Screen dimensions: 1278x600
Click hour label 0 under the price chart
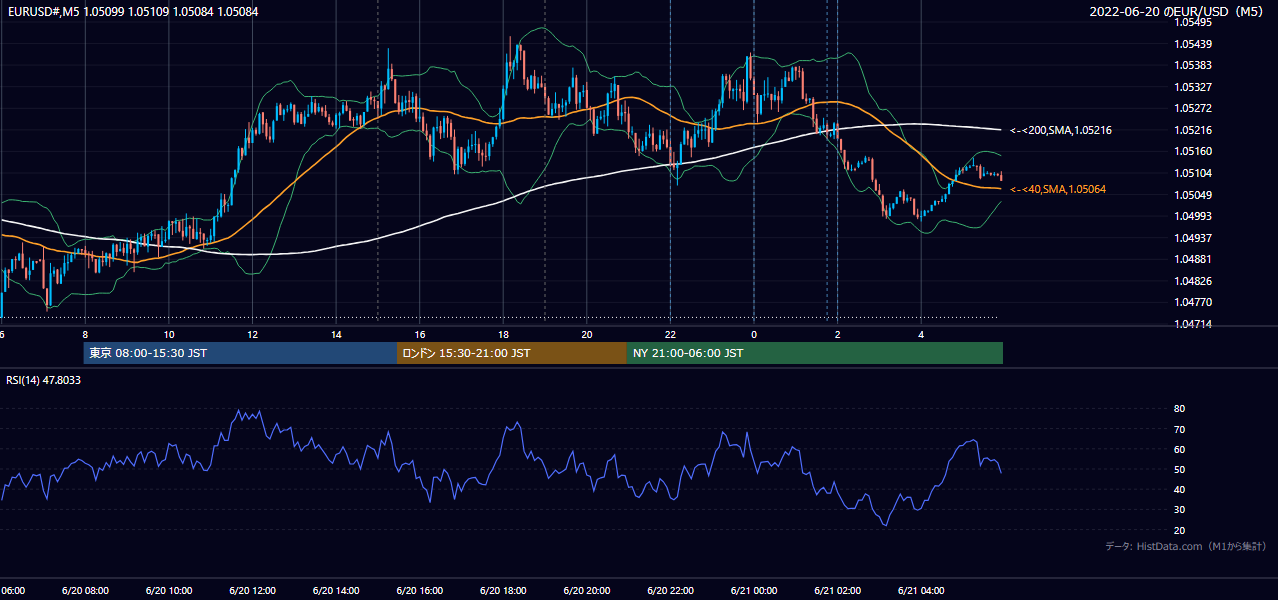(x=754, y=334)
